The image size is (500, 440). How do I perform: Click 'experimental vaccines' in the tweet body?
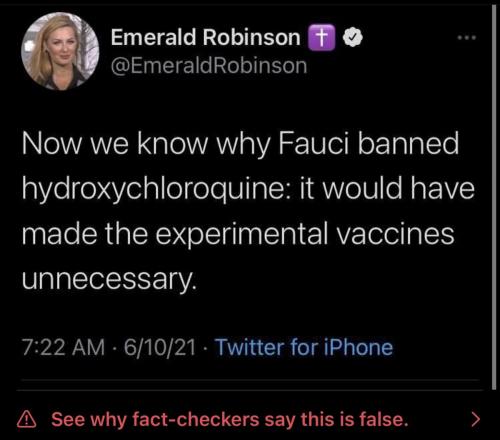click(x=305, y=234)
